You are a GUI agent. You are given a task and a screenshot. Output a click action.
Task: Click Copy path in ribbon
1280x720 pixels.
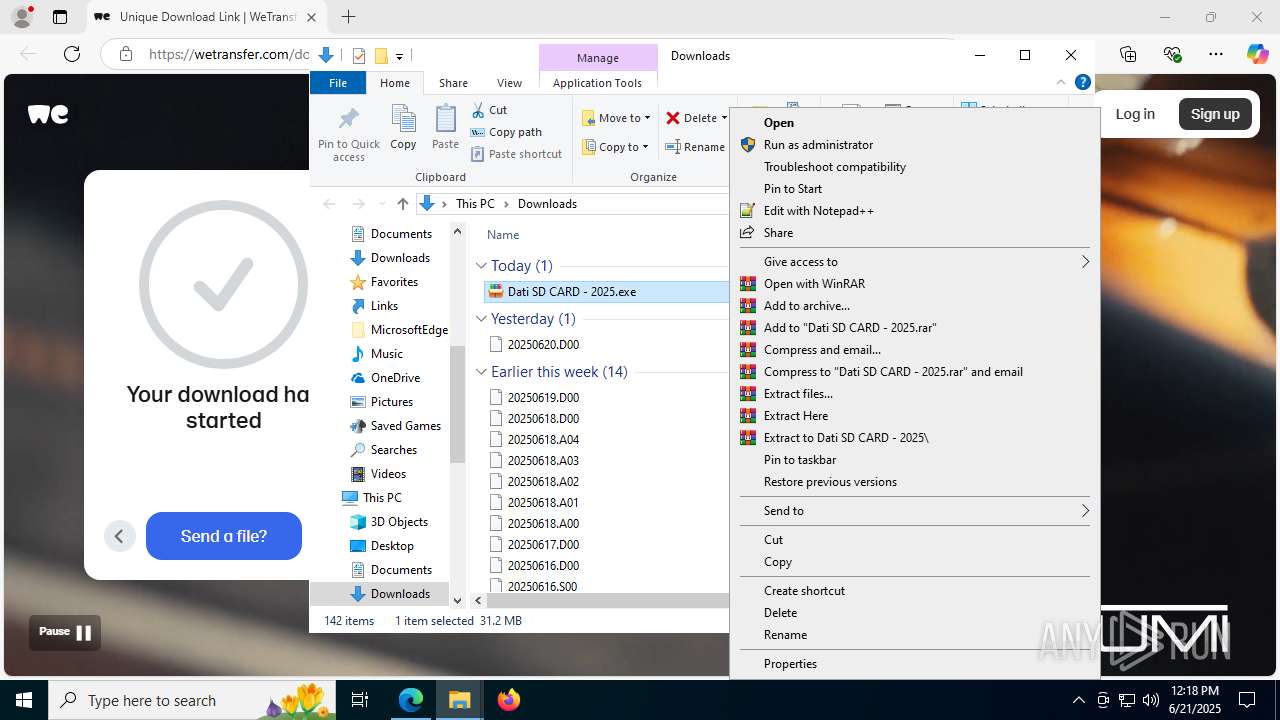click(506, 132)
